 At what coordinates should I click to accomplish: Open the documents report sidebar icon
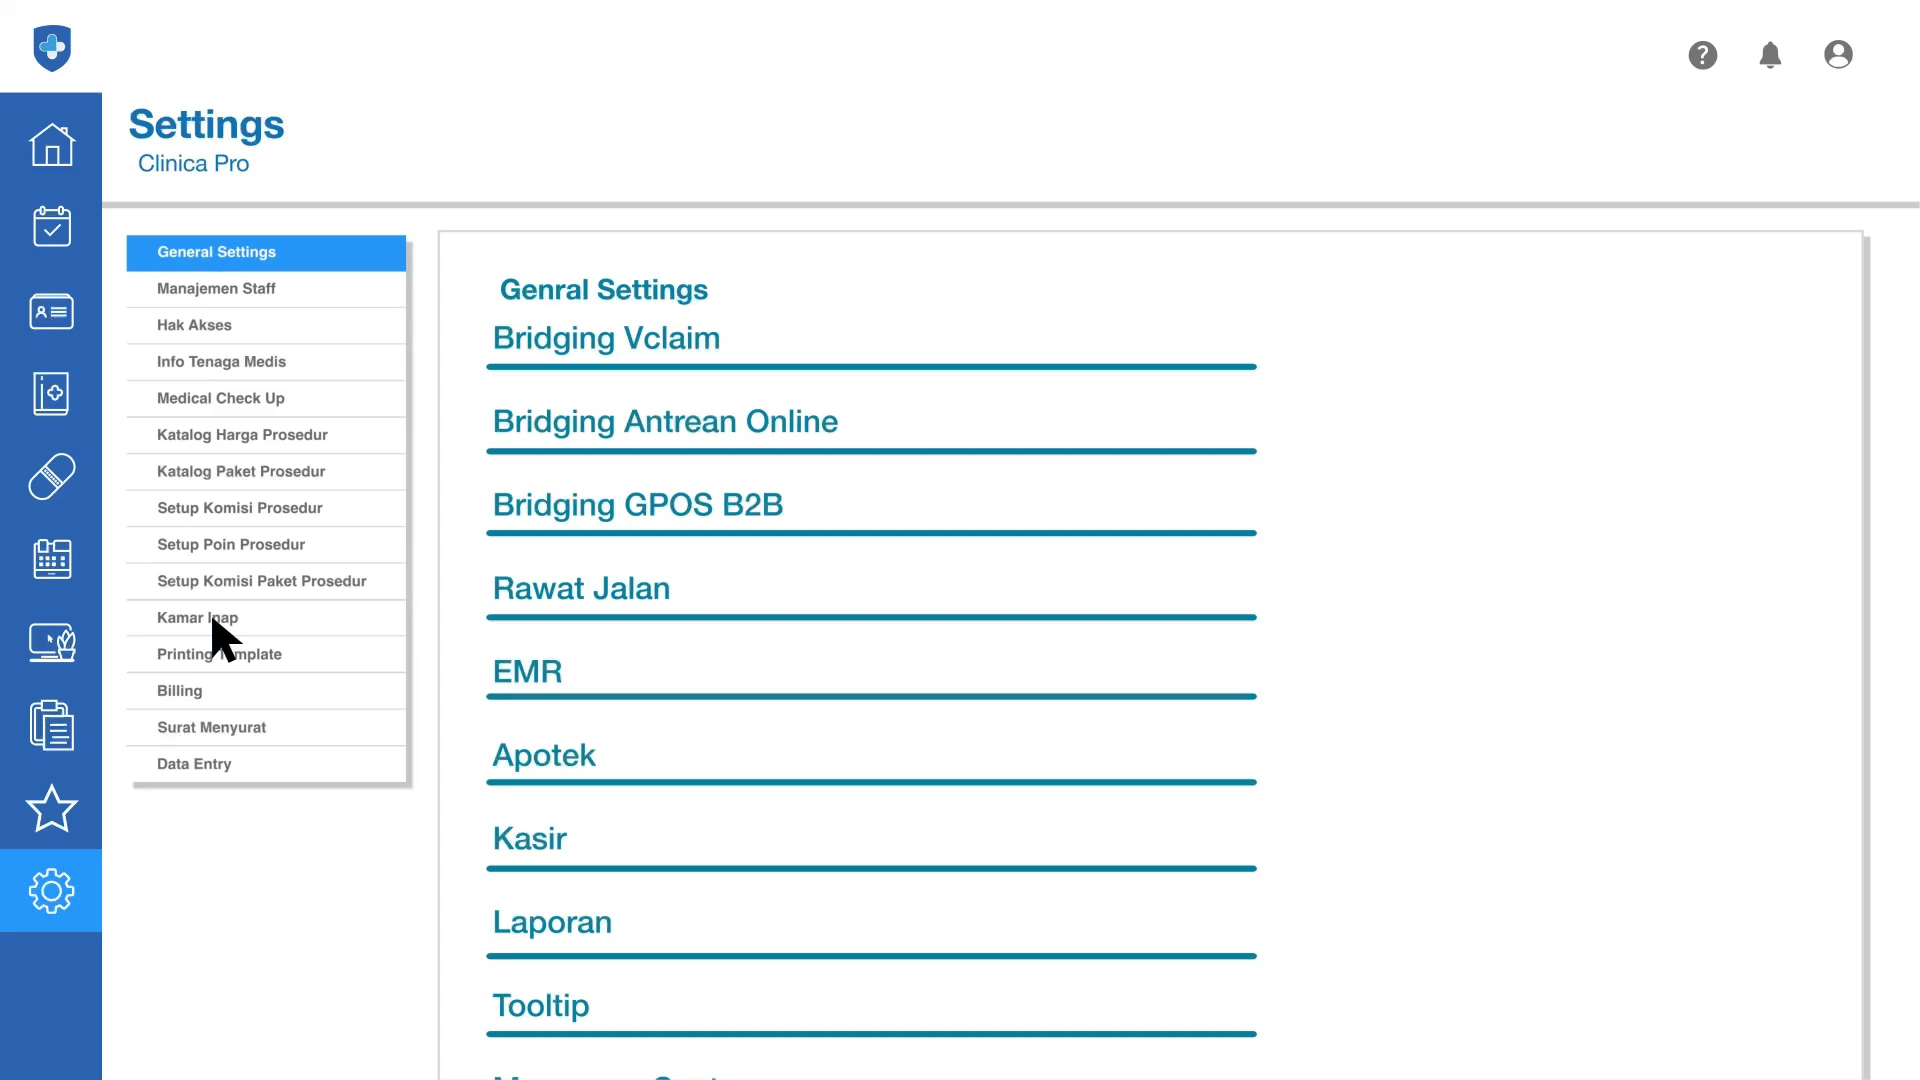(x=51, y=725)
